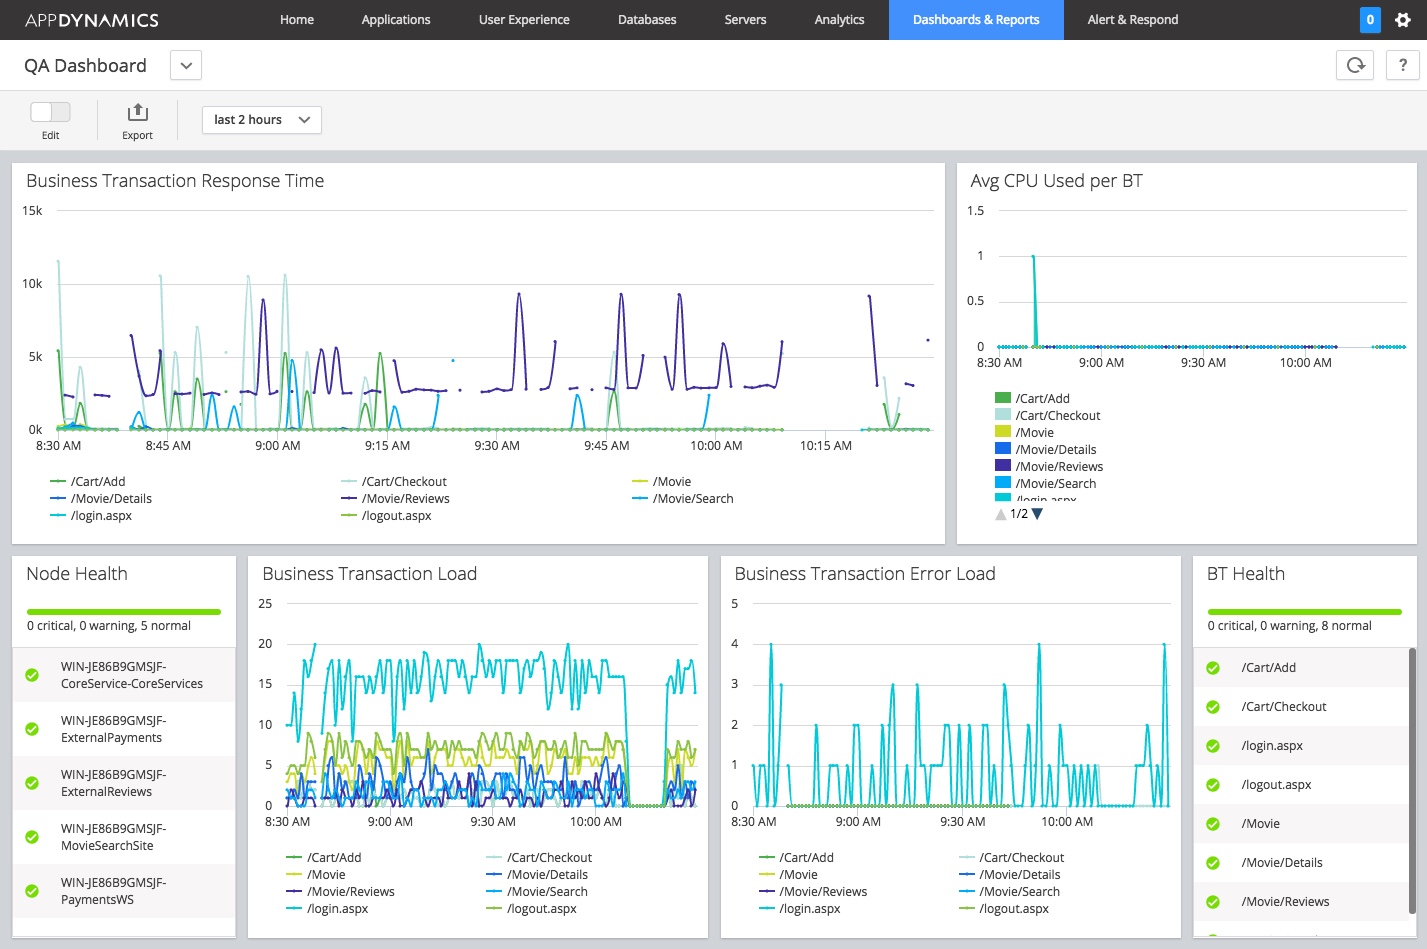Image resolution: width=1427 pixels, height=949 pixels.
Task: Go to next legend page in Avg CPU
Action: tap(1037, 514)
